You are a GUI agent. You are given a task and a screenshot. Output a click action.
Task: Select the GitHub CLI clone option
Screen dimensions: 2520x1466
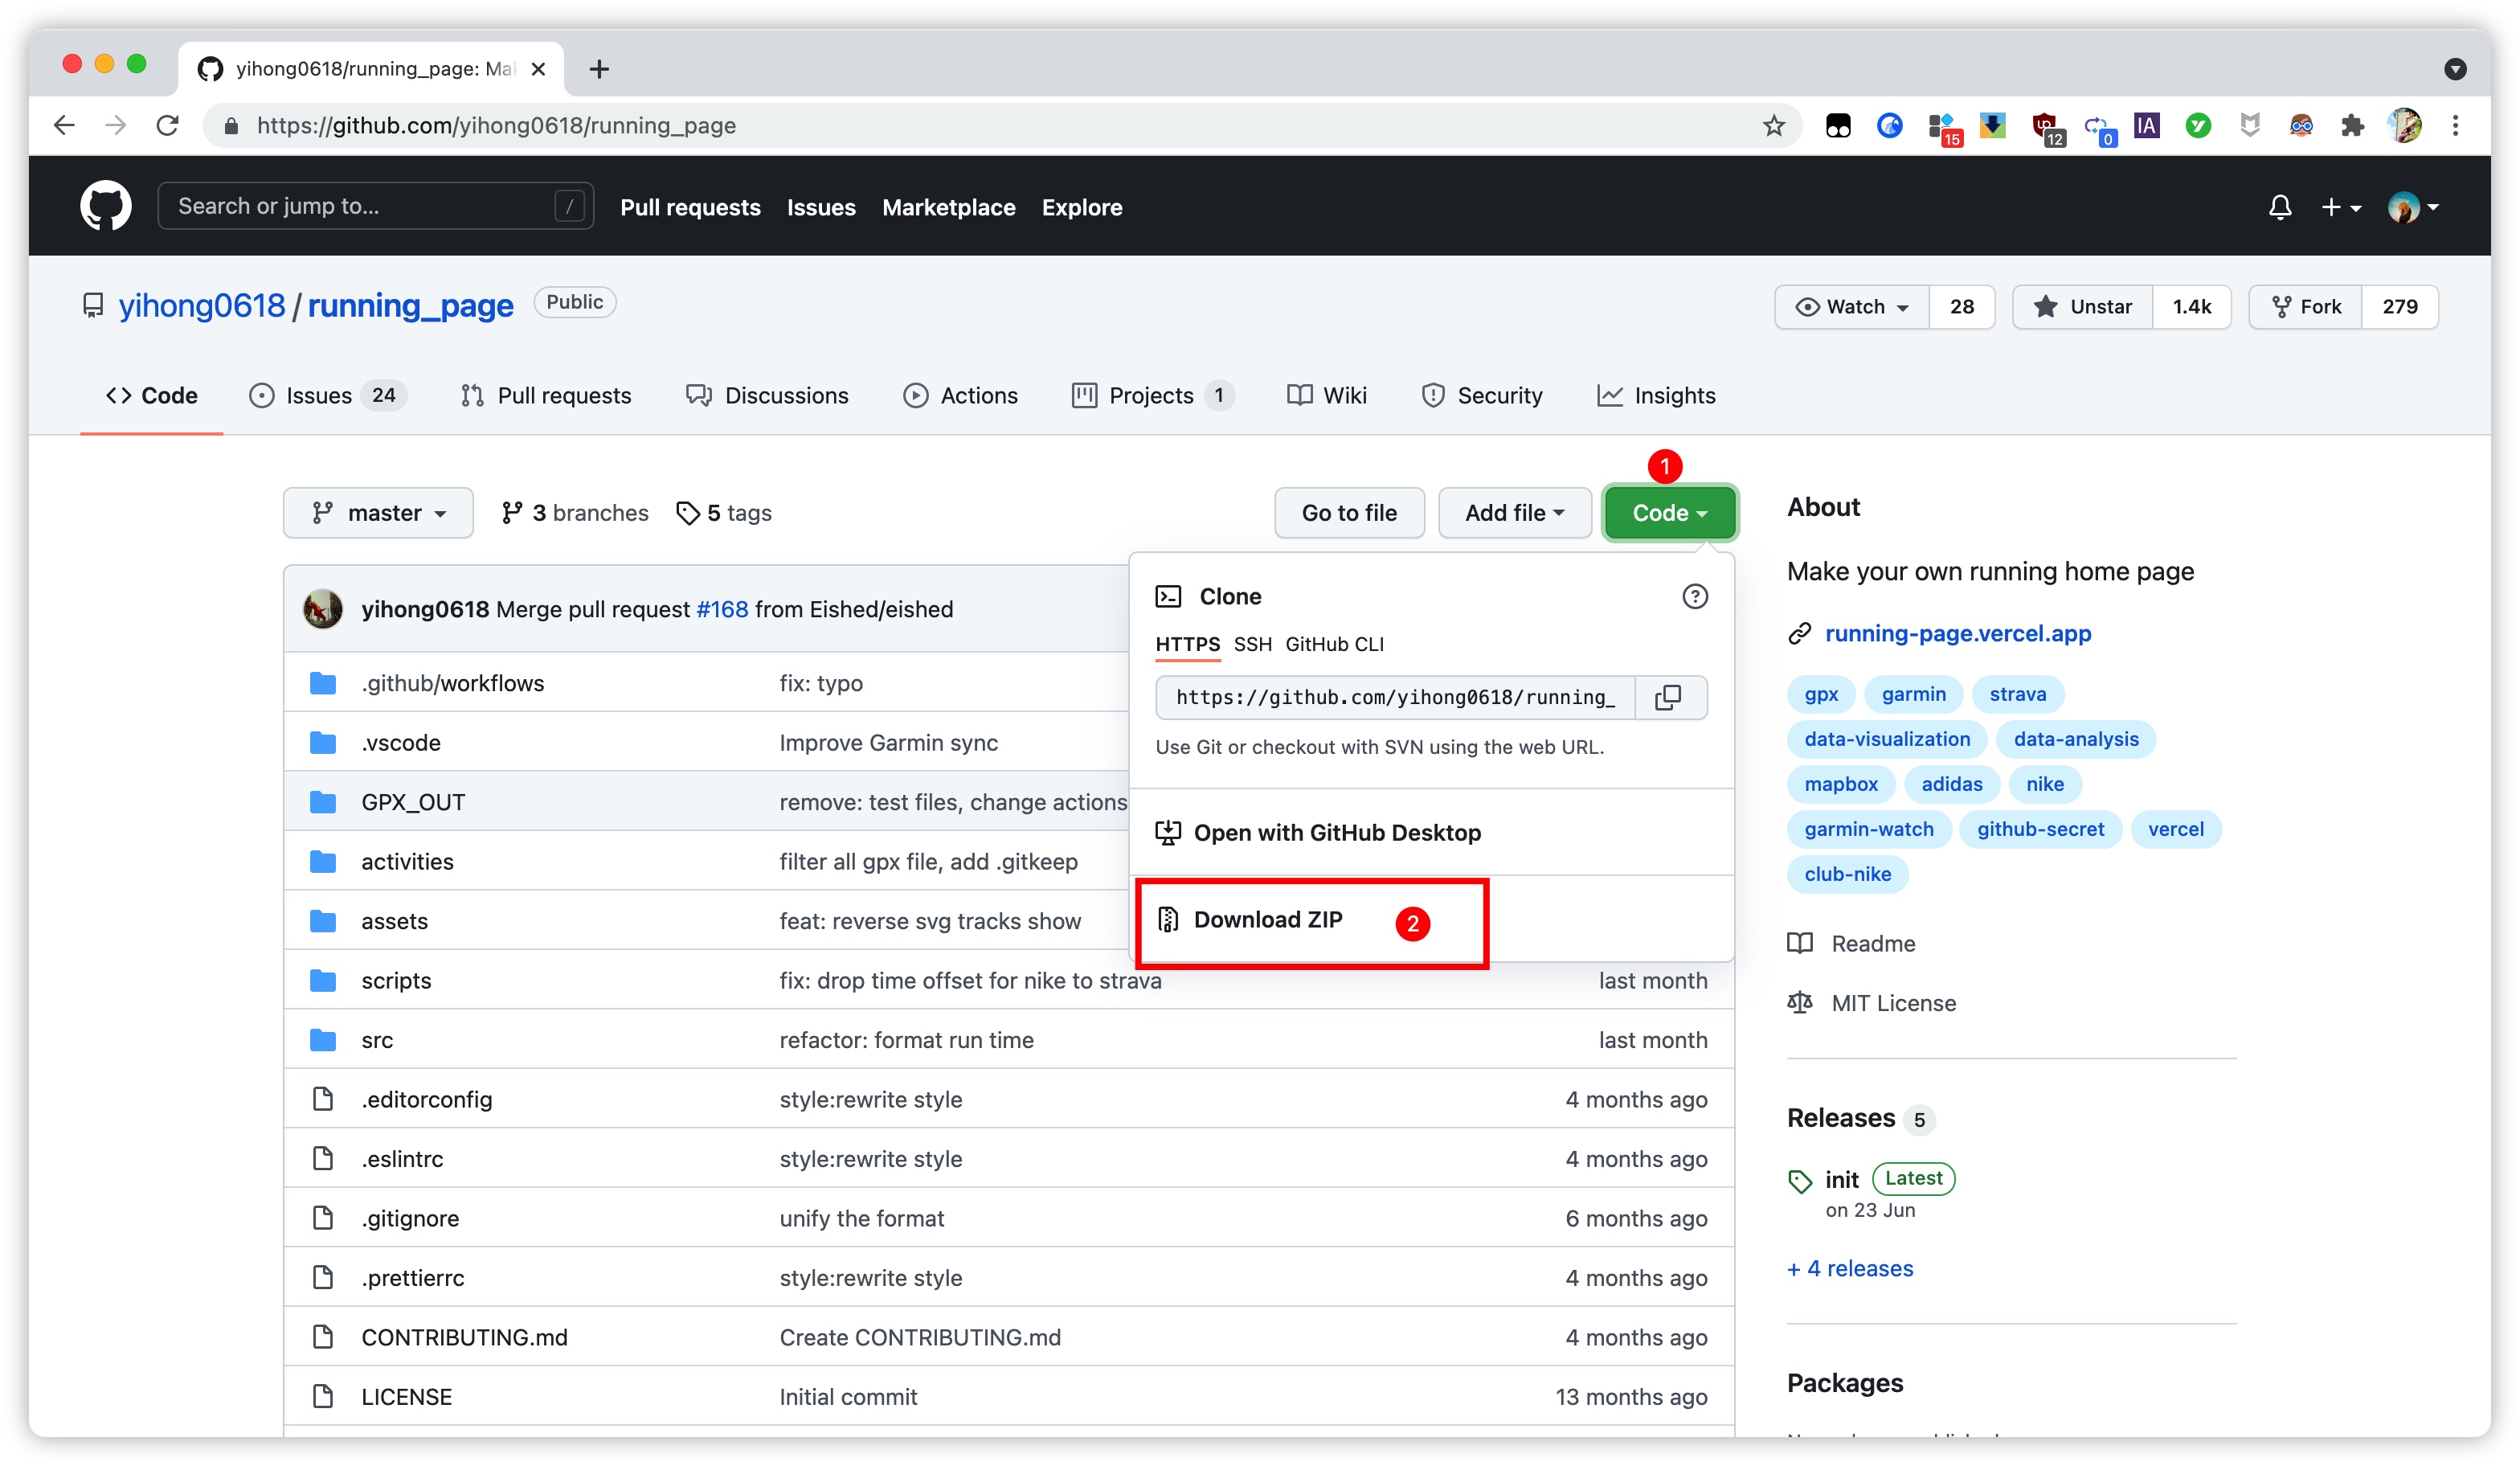tap(1334, 644)
